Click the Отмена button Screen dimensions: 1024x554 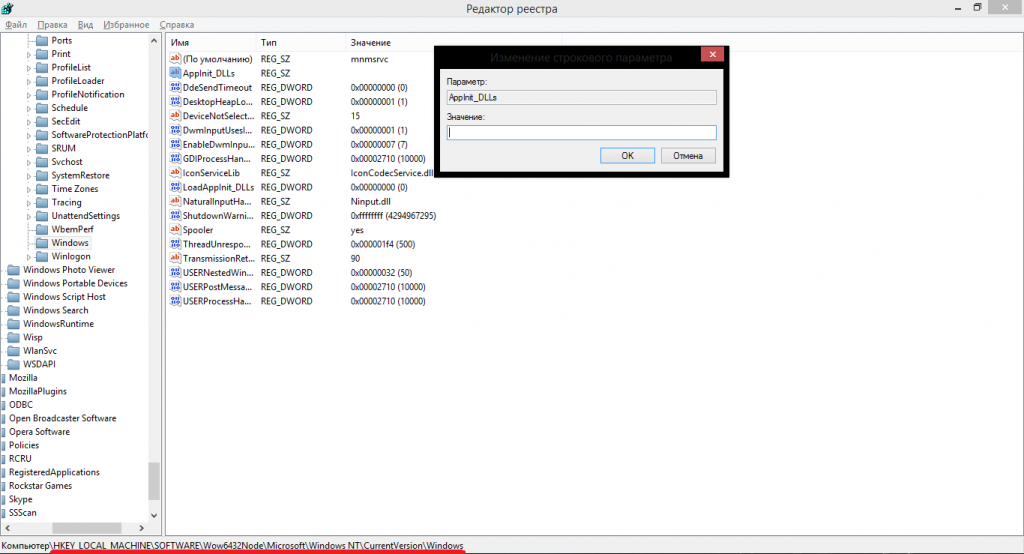[x=687, y=156]
